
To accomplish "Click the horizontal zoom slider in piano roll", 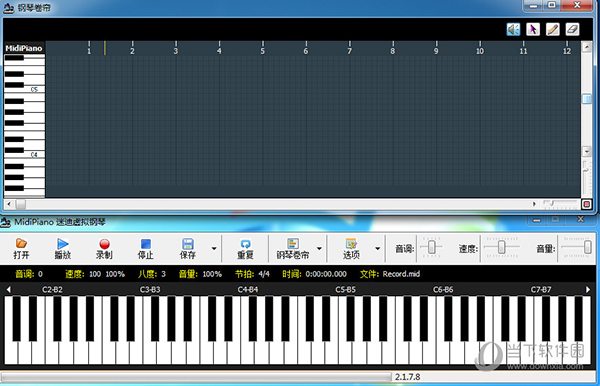I will [x=560, y=204].
